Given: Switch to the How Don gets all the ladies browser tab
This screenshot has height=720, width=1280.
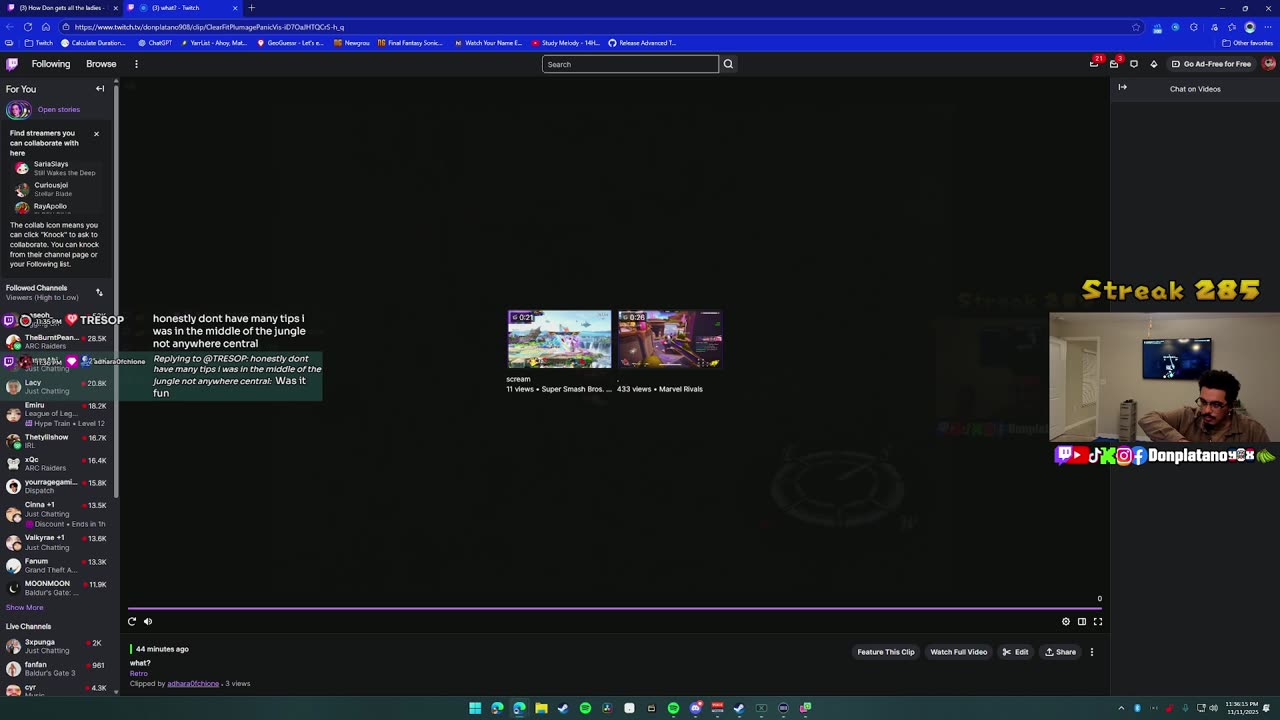Looking at the screenshot, I should point(60,8).
